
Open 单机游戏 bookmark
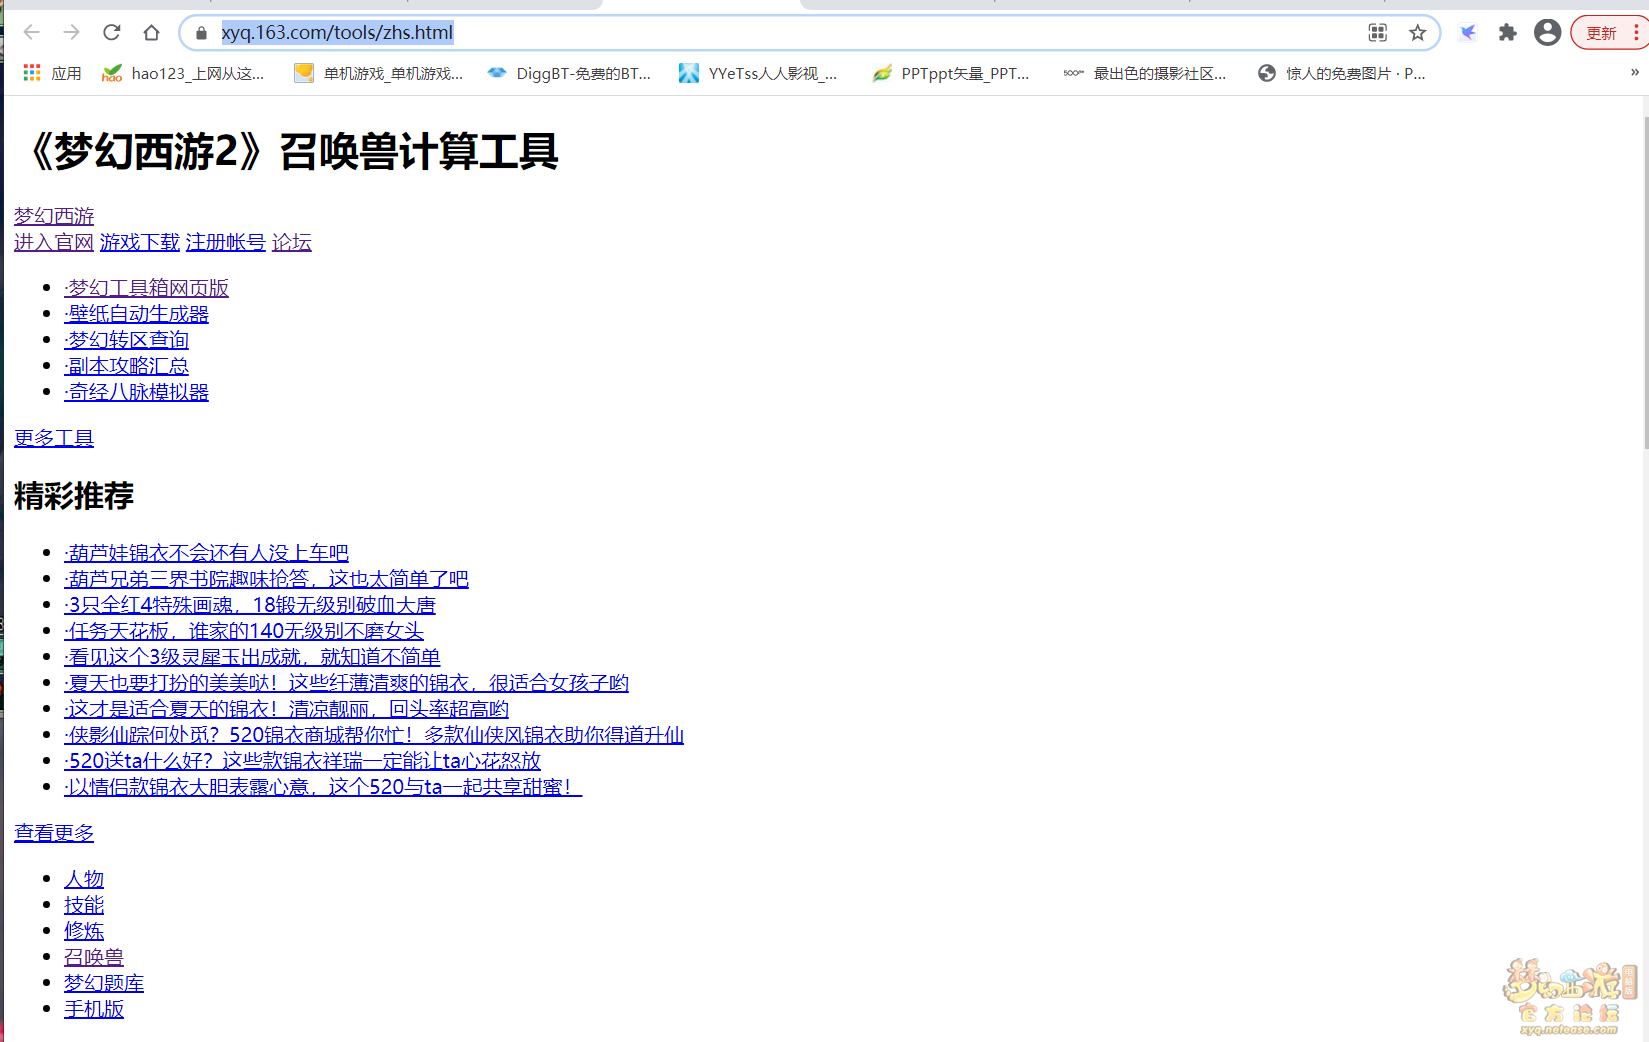(x=379, y=73)
